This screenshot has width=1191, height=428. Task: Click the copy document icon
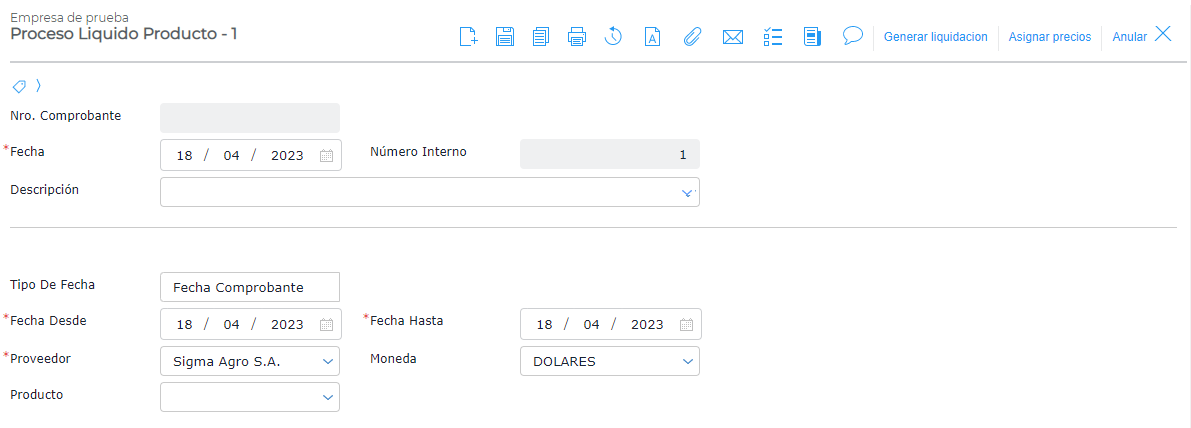(541, 37)
